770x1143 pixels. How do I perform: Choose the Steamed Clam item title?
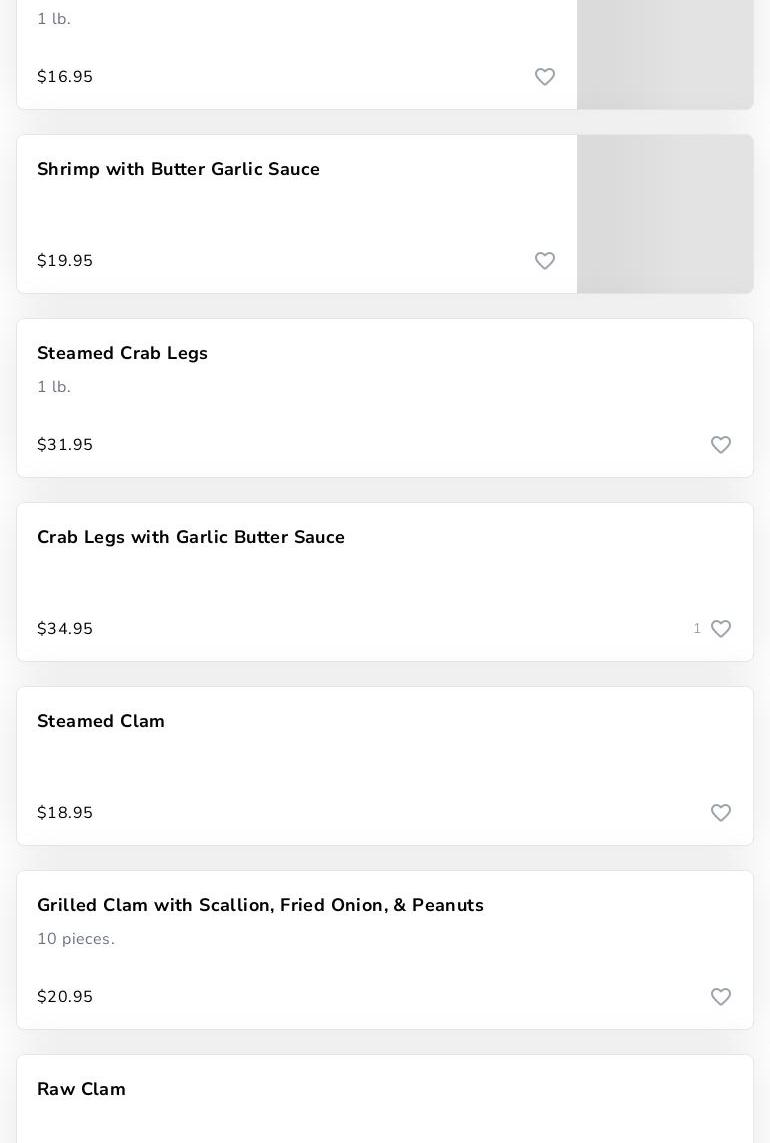101,722
